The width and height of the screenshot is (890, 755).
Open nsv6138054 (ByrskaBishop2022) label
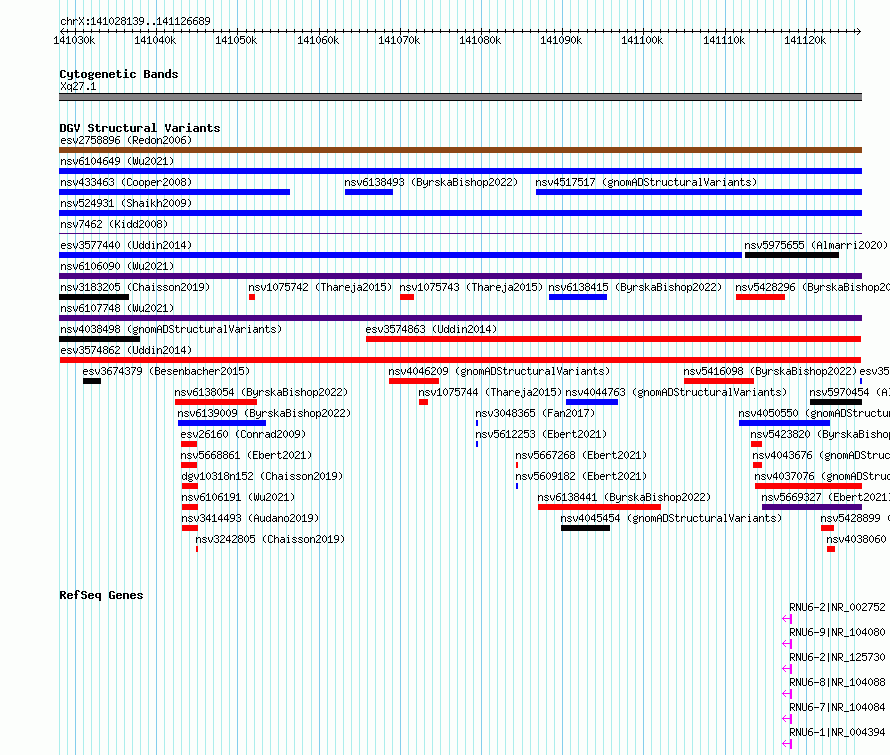[261, 392]
